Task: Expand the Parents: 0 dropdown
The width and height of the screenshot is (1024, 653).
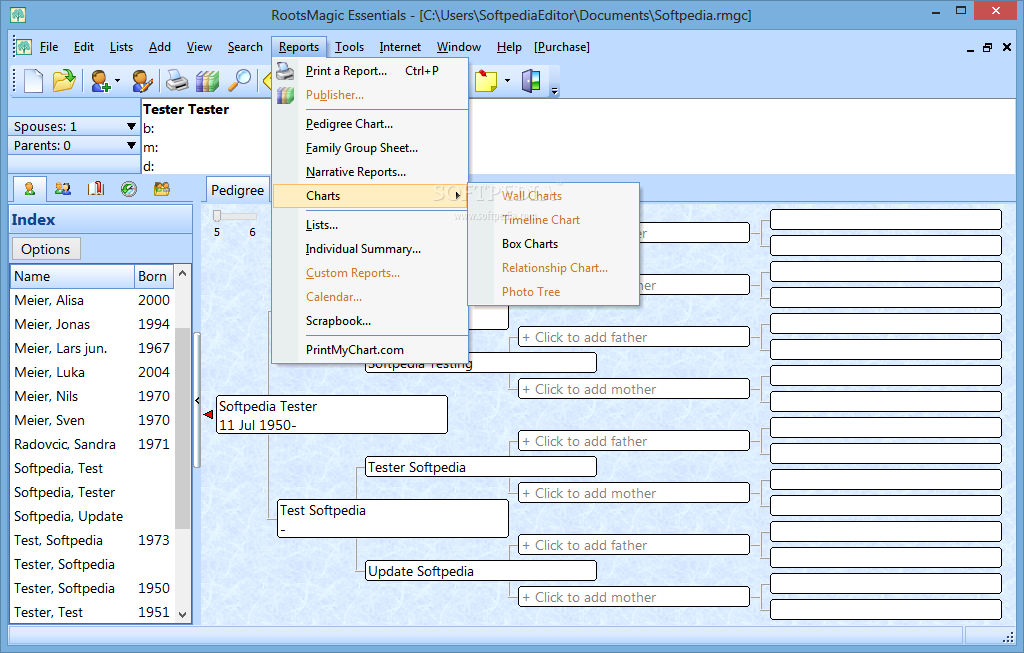Action: pos(131,145)
